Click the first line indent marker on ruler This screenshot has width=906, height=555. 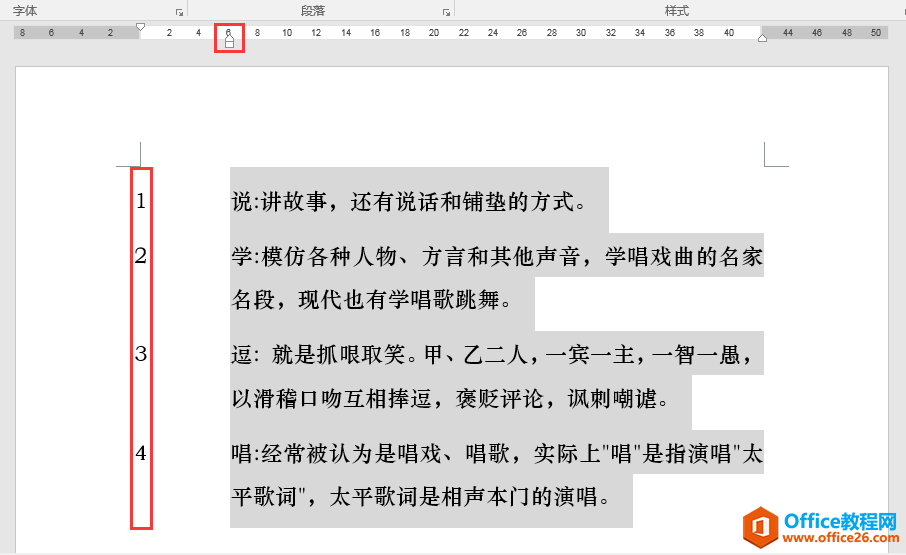(x=140, y=27)
